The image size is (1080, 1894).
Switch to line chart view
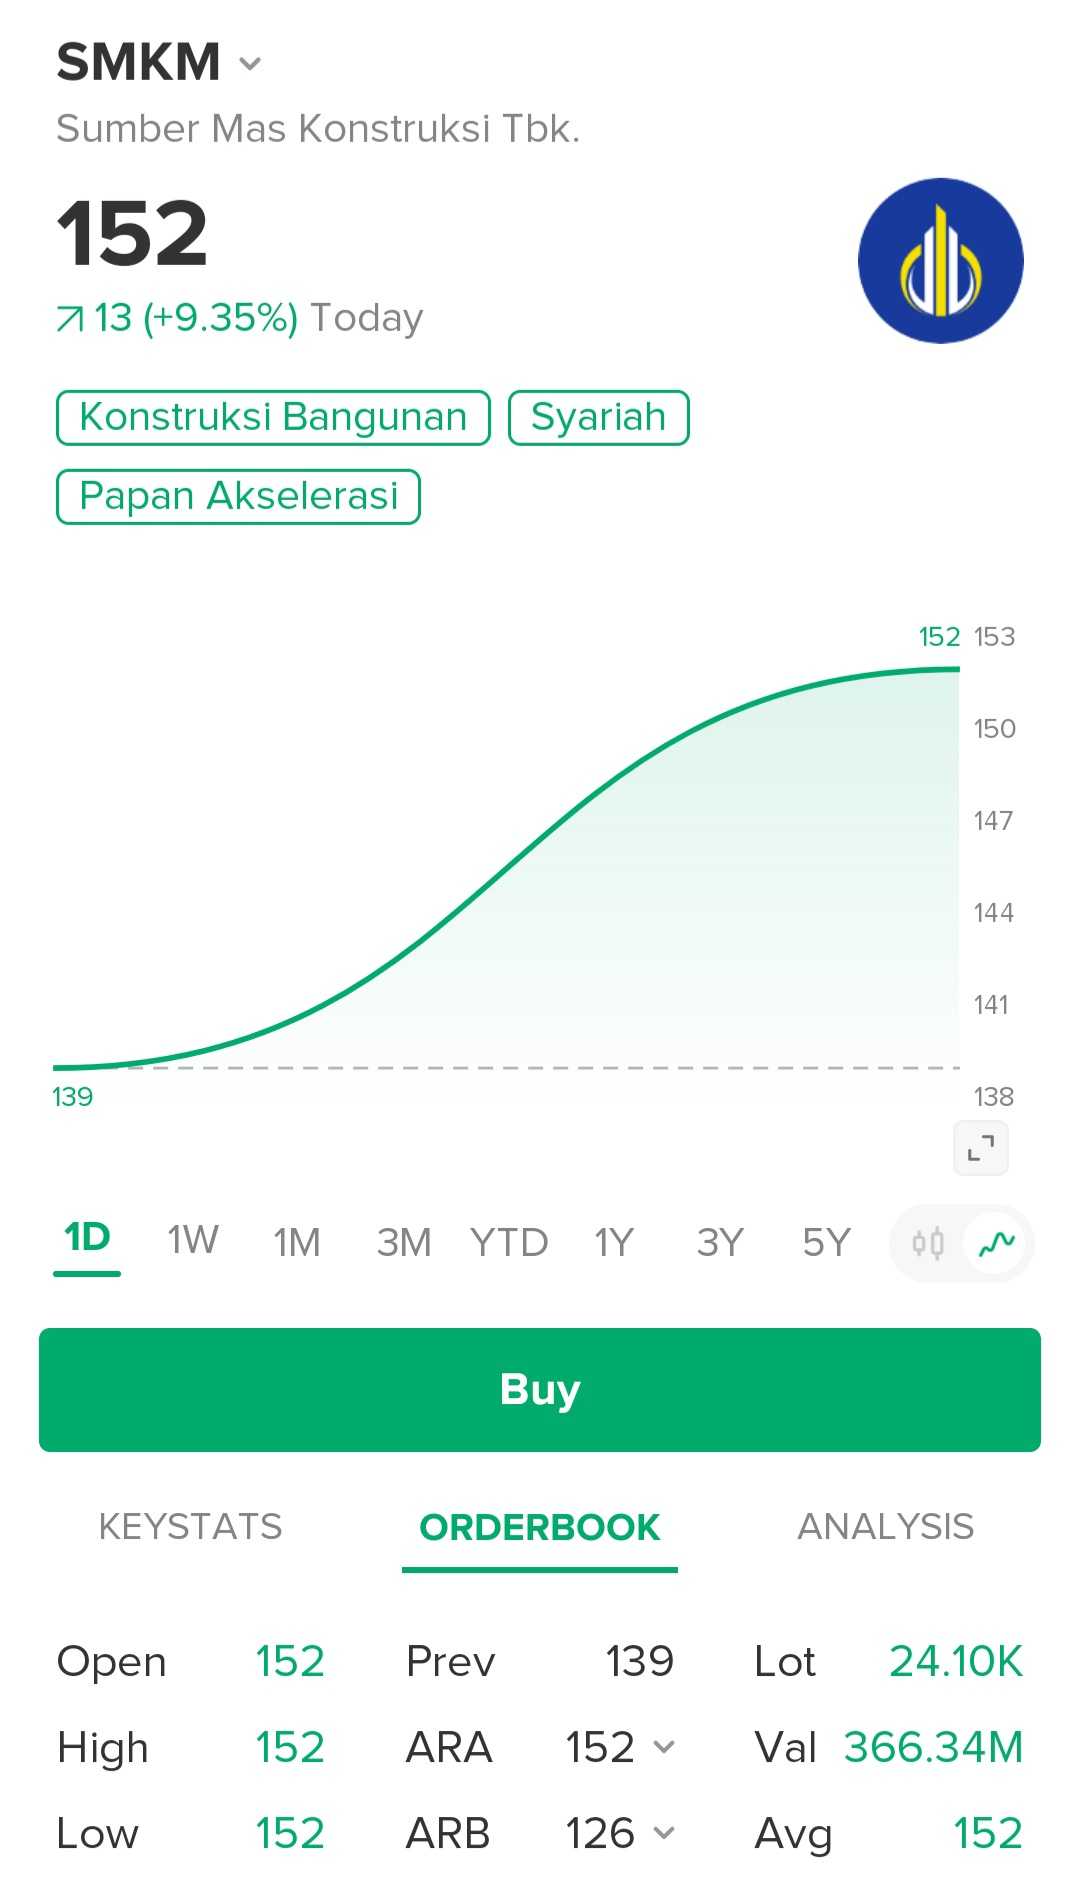pos(996,1243)
